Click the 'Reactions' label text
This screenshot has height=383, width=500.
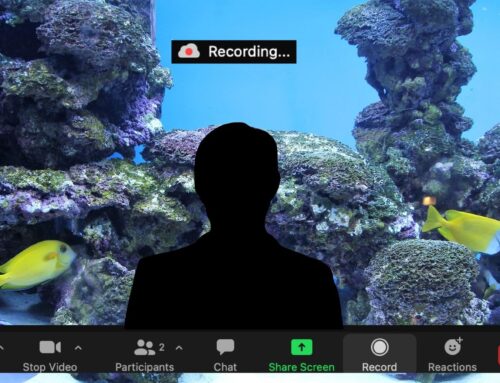pyautogui.click(x=452, y=367)
